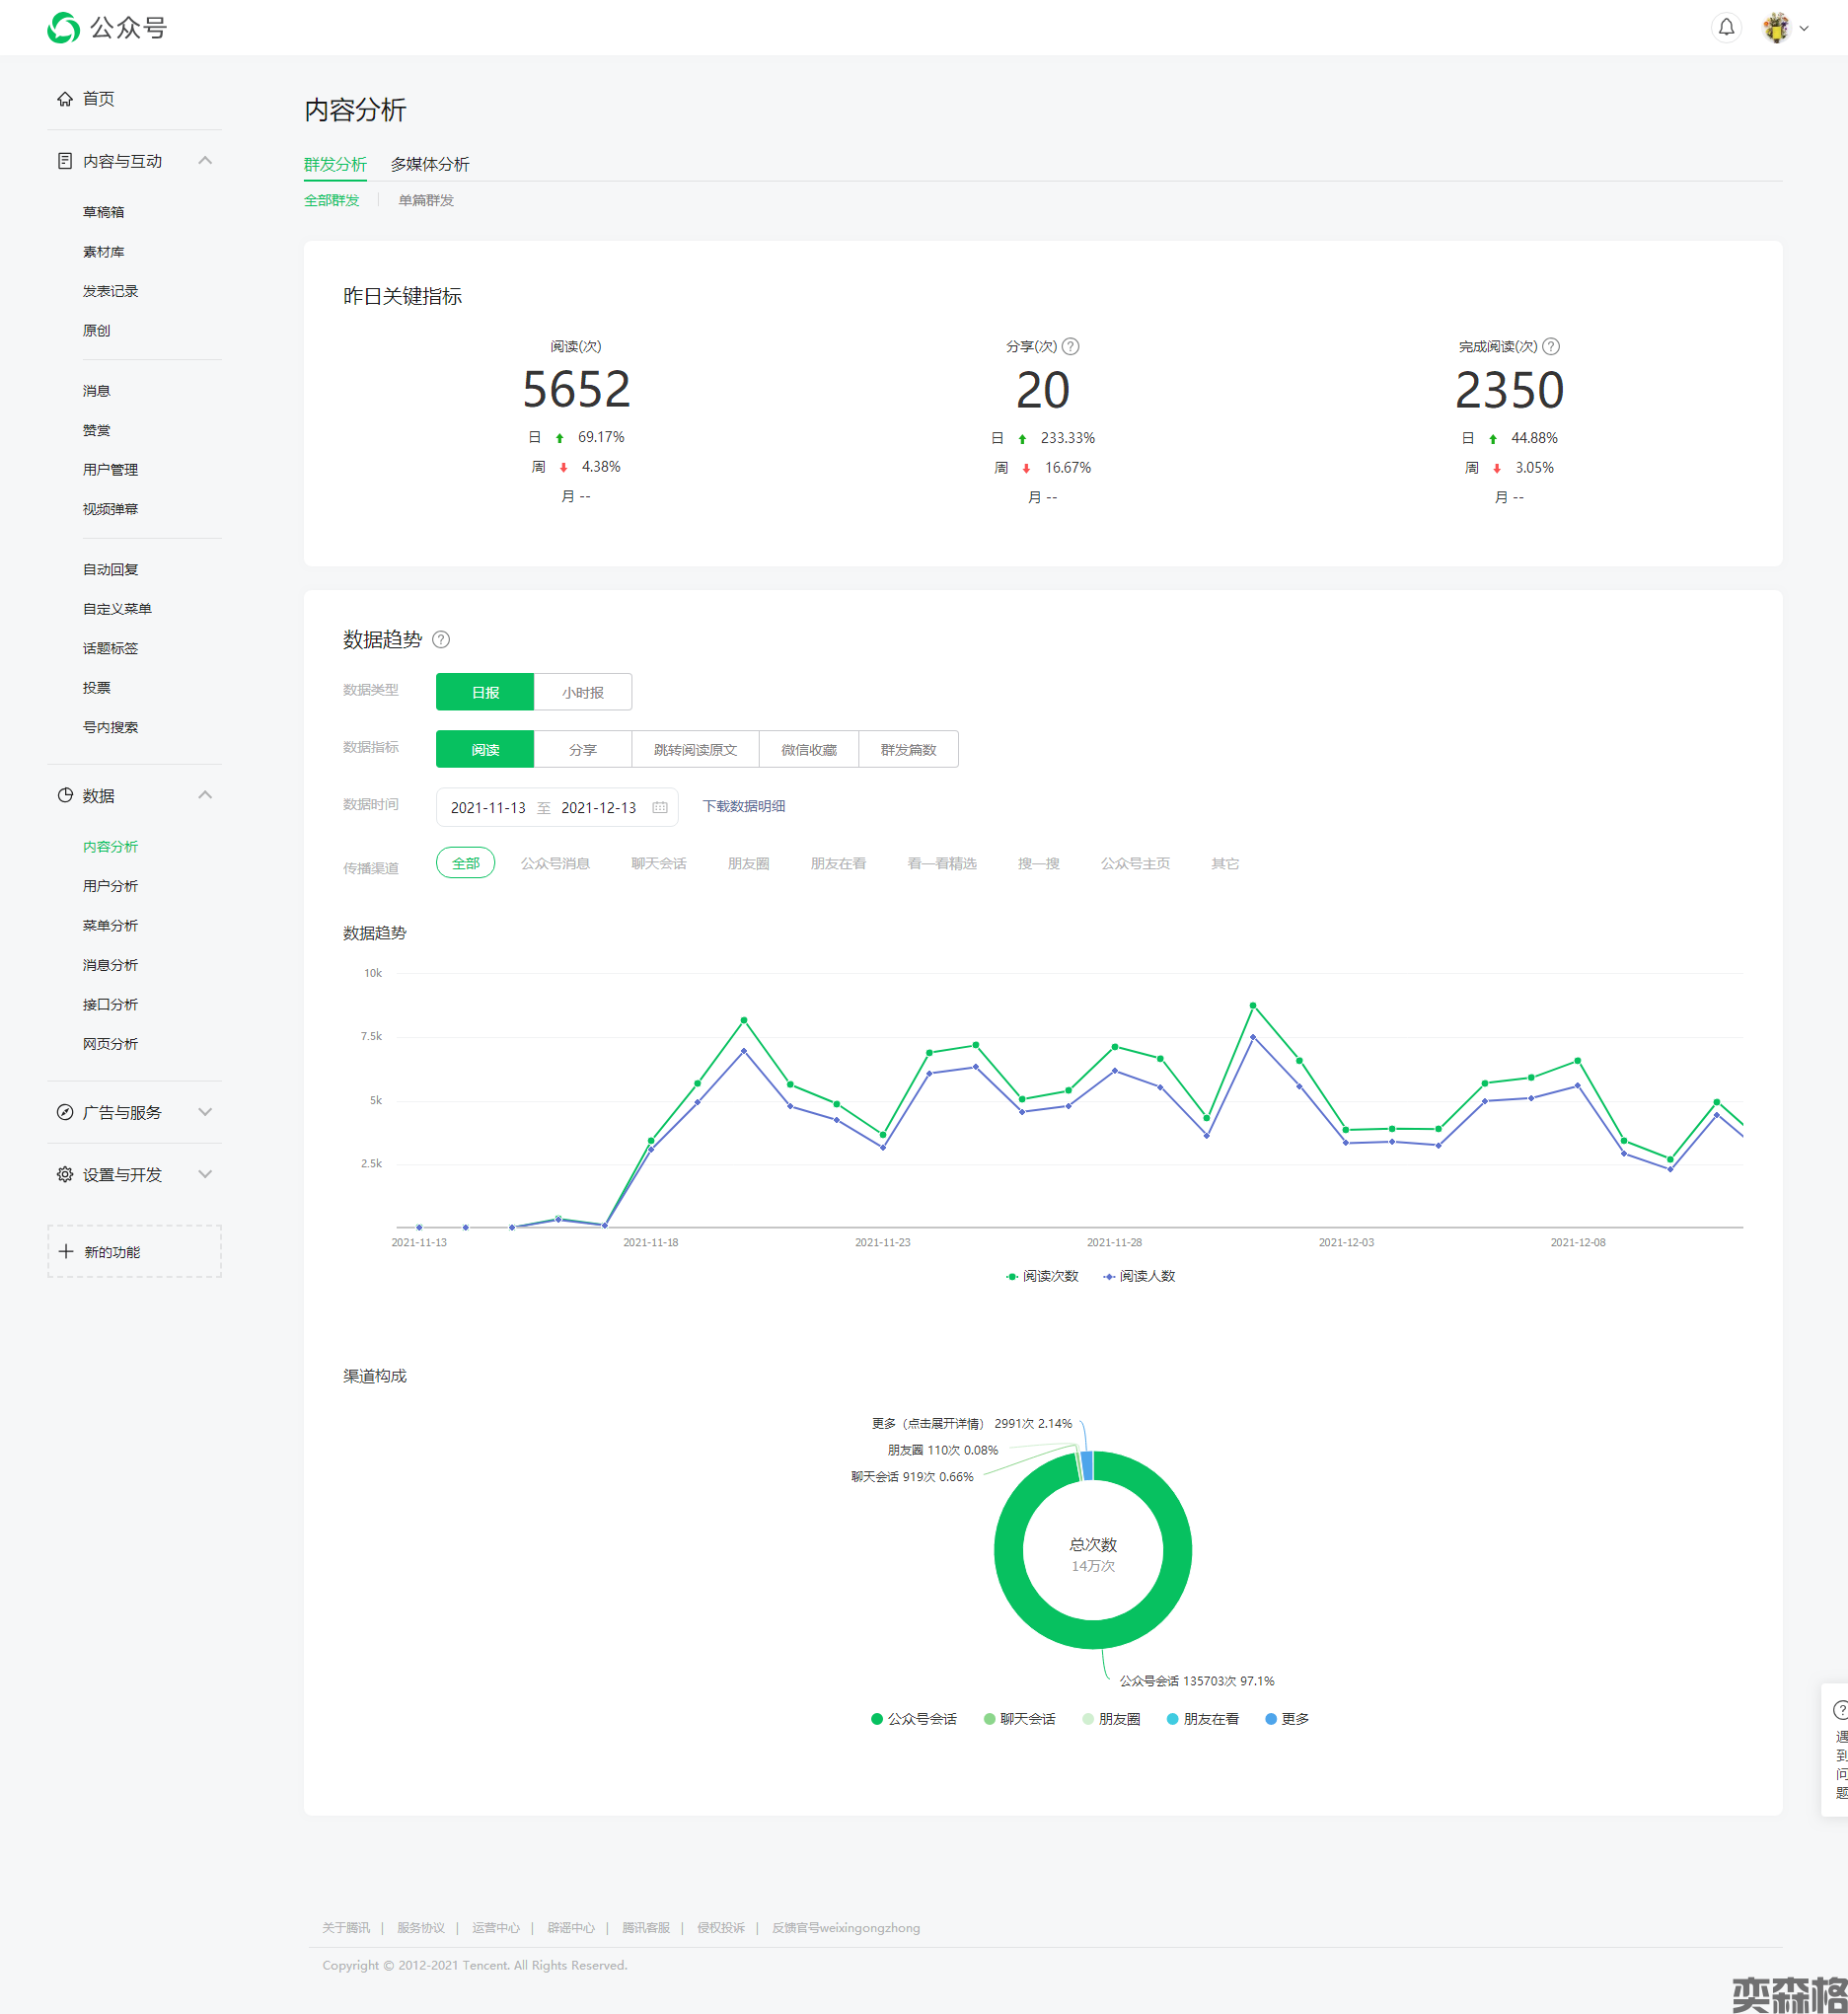Expand the 广告与服务 sidebar section
1848x2014 pixels.
tap(205, 1112)
